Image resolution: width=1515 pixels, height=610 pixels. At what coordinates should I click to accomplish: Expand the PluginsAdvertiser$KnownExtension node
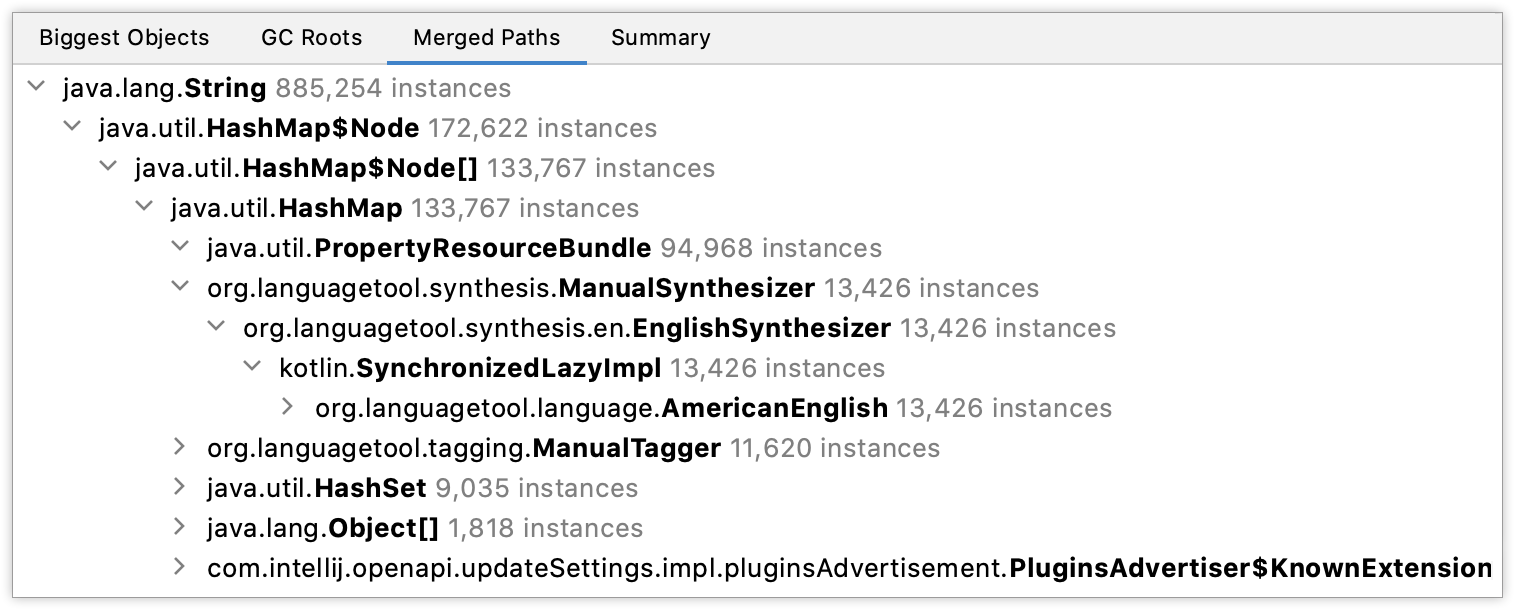pos(179,568)
